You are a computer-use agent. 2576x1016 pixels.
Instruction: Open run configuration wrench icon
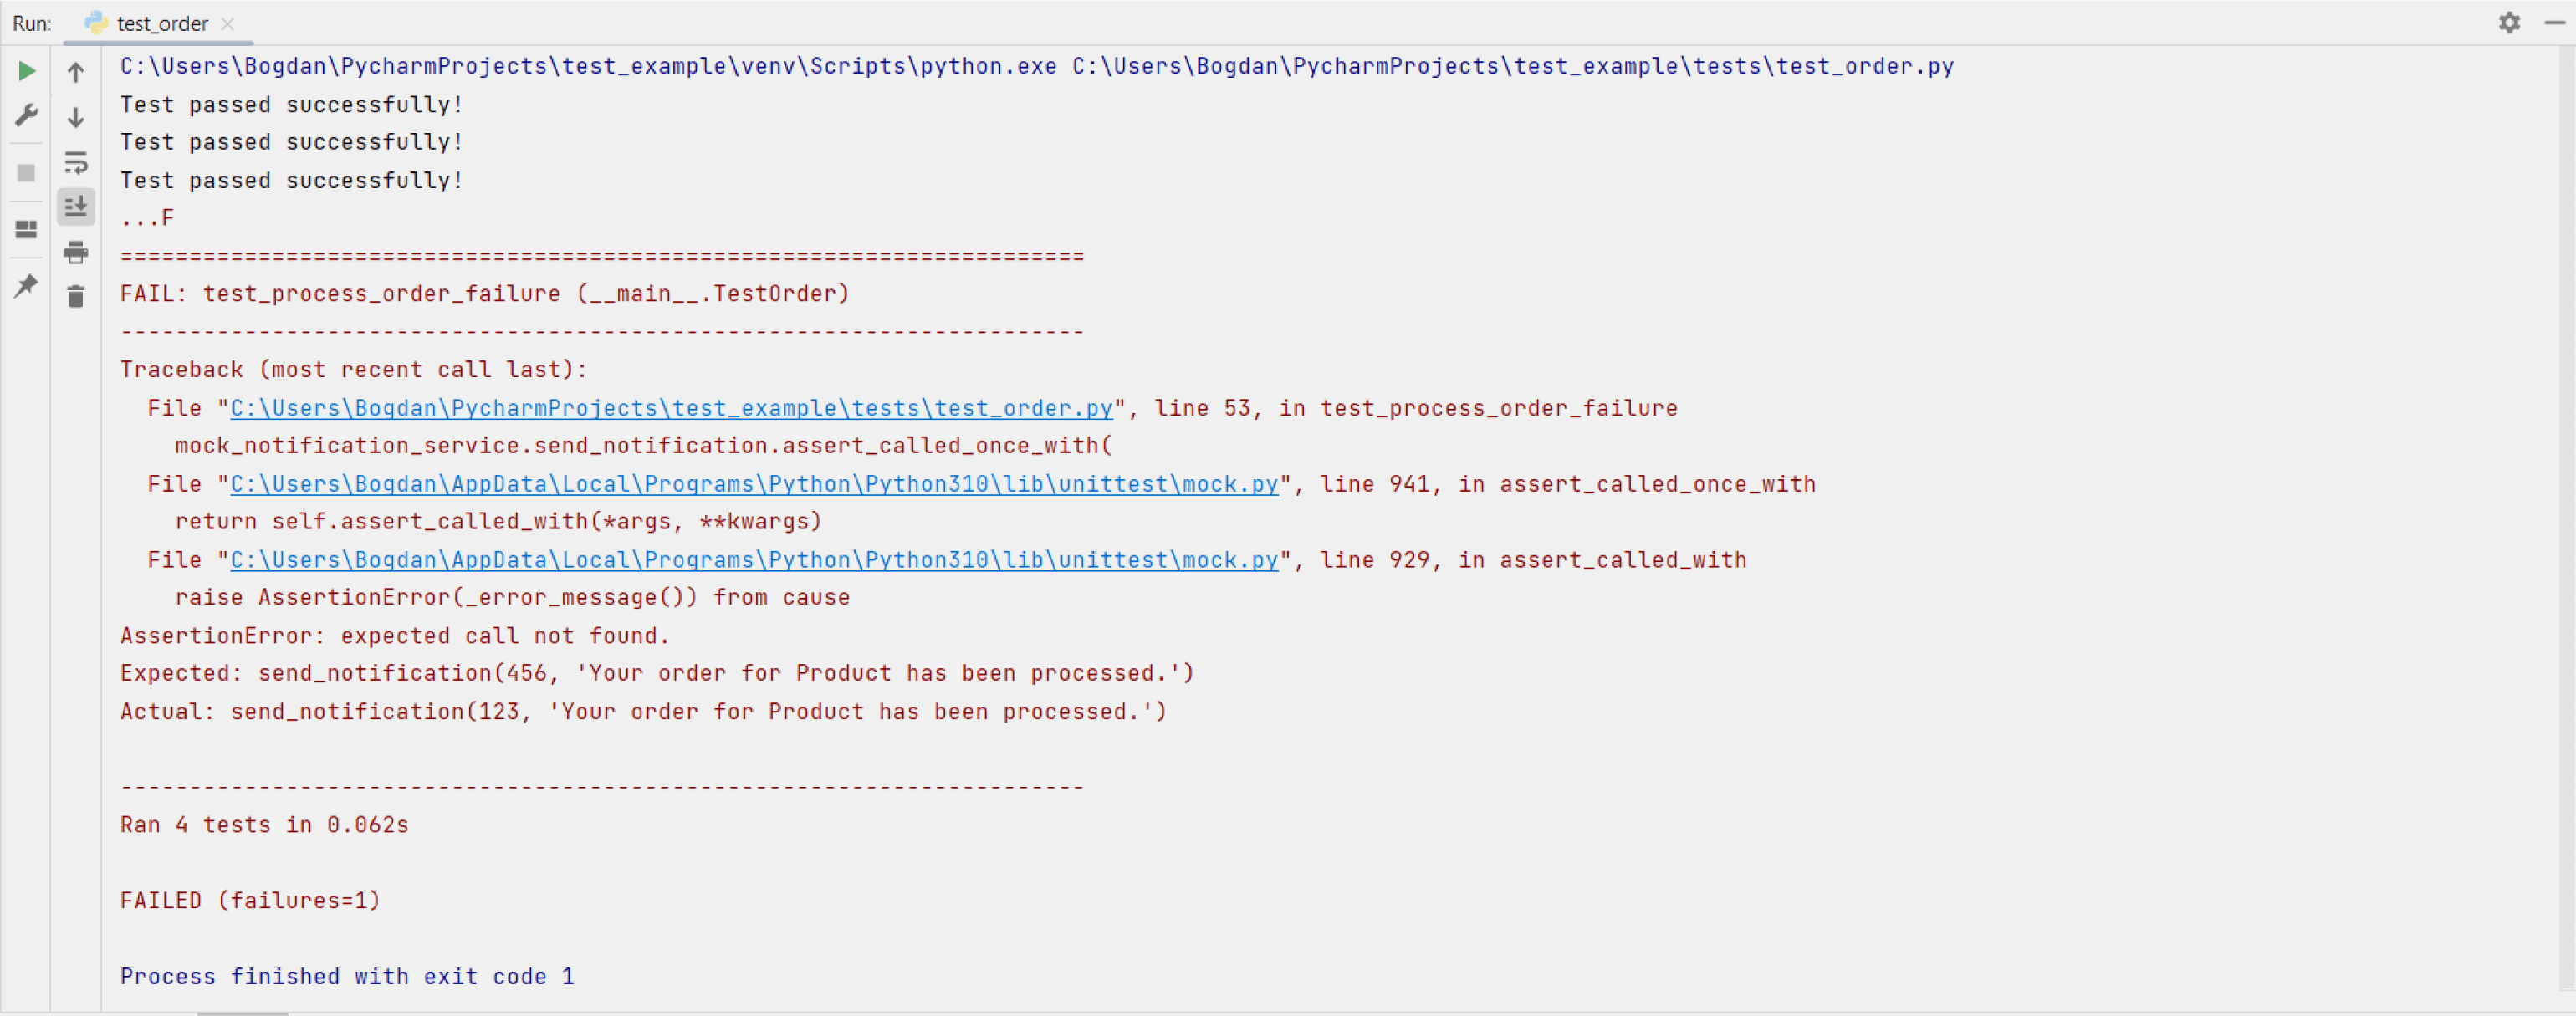point(27,115)
